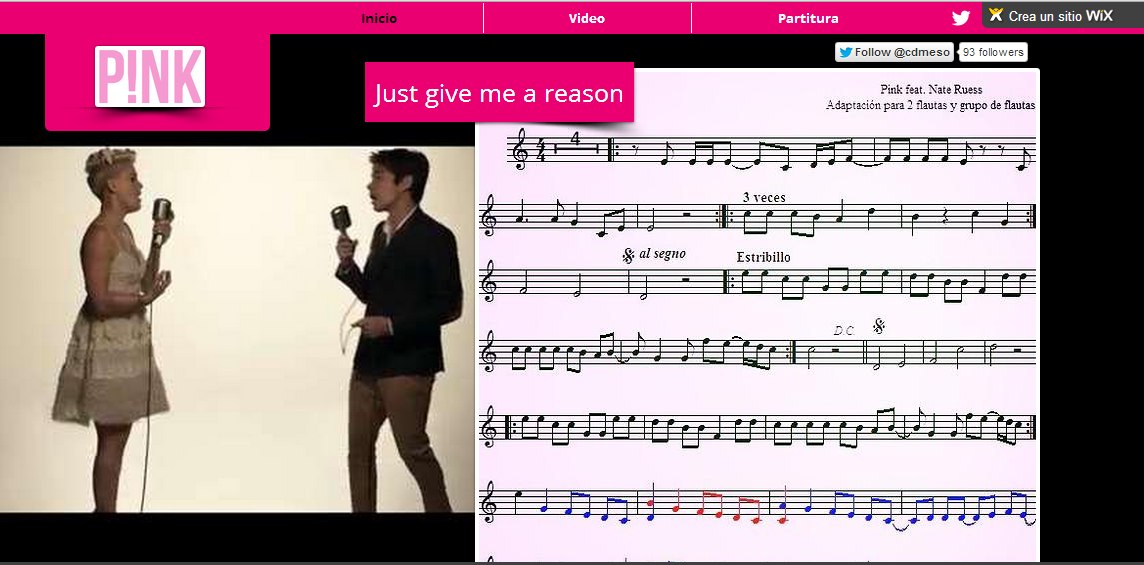Follow @cdmeso on Twitter
1144x565 pixels.
click(x=894, y=52)
